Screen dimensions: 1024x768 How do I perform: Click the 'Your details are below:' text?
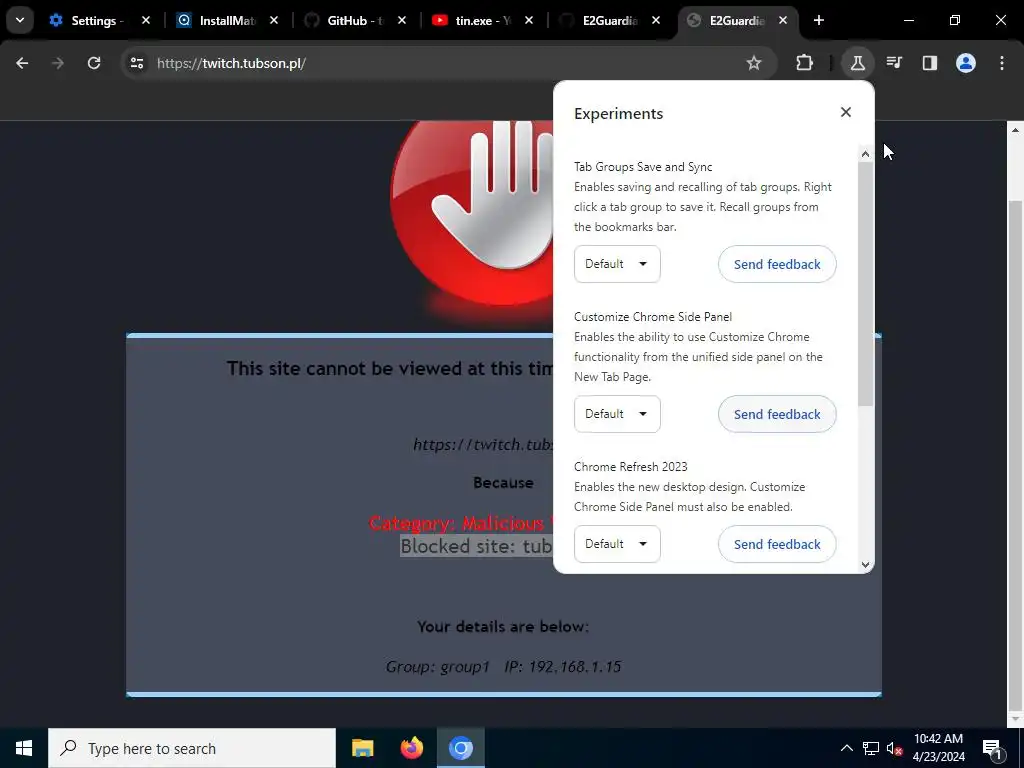tap(503, 627)
